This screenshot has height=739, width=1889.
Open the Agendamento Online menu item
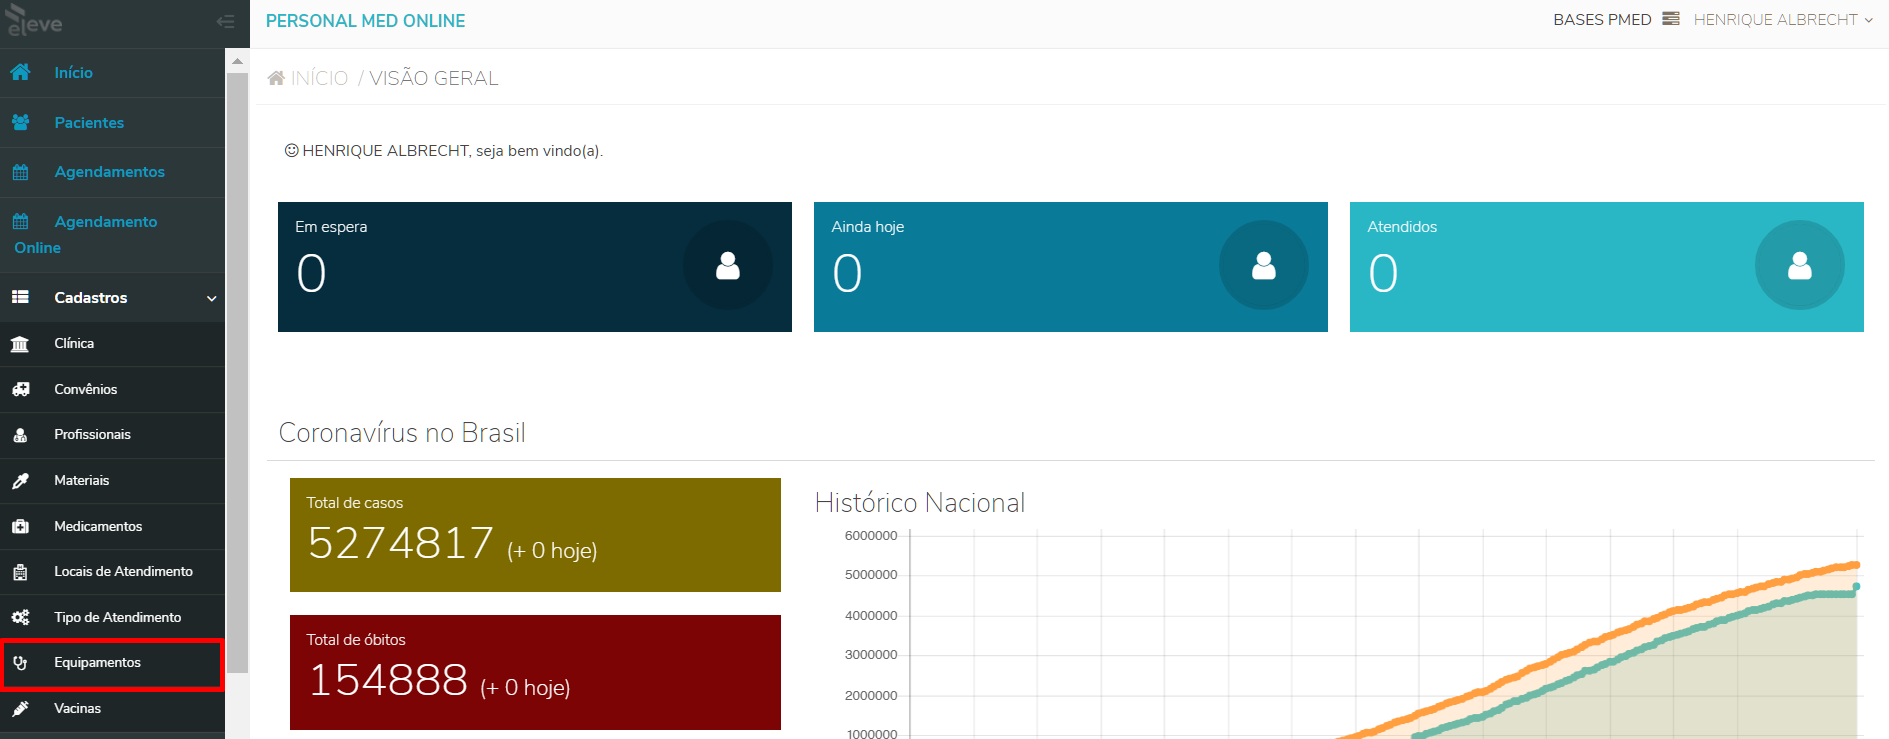pos(112,235)
